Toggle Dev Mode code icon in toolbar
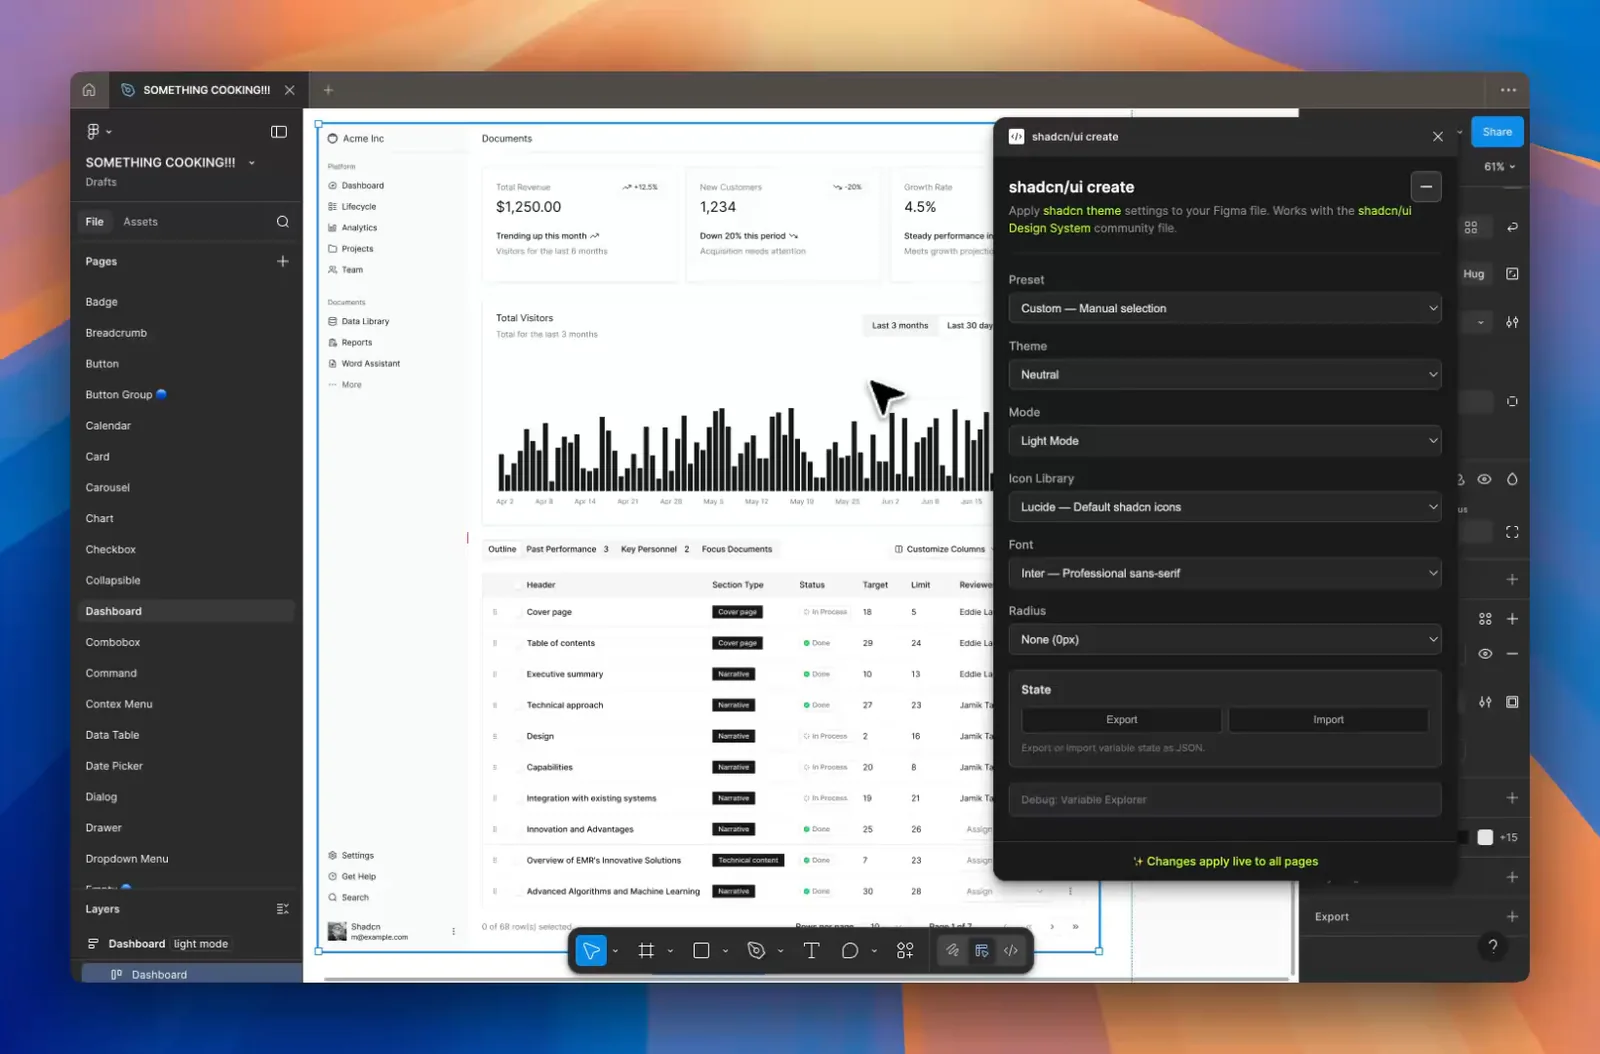This screenshot has width=1600, height=1054. (x=1011, y=951)
